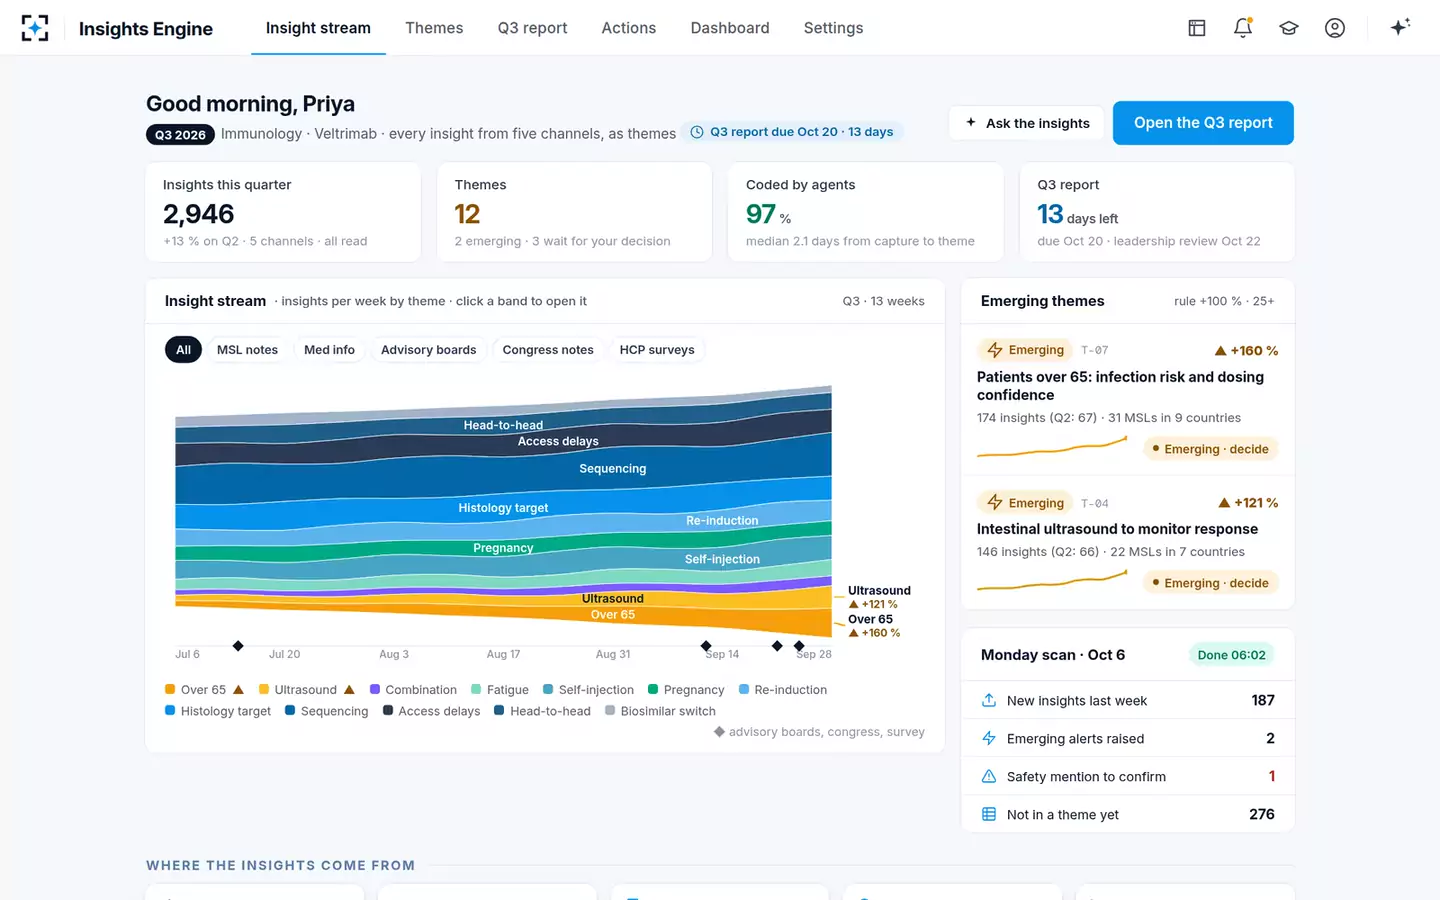Open the Patients over 65 theme title
The width and height of the screenshot is (1440, 900).
pyautogui.click(x=1120, y=386)
